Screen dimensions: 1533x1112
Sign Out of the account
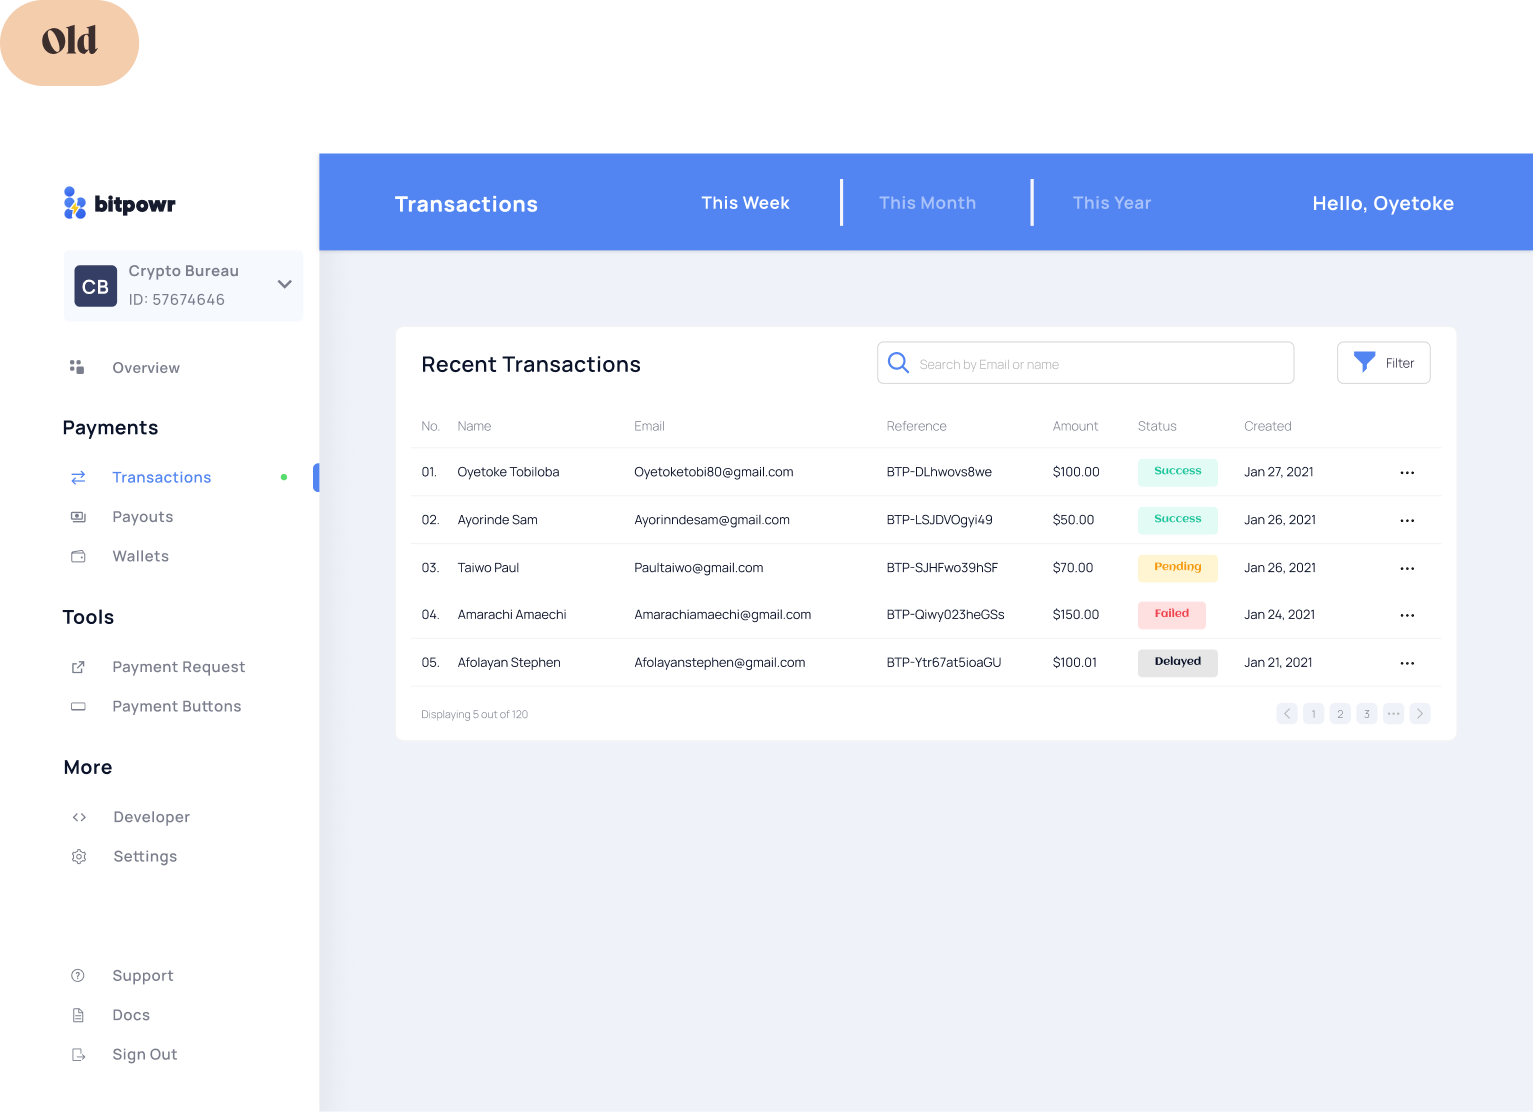(x=145, y=1055)
